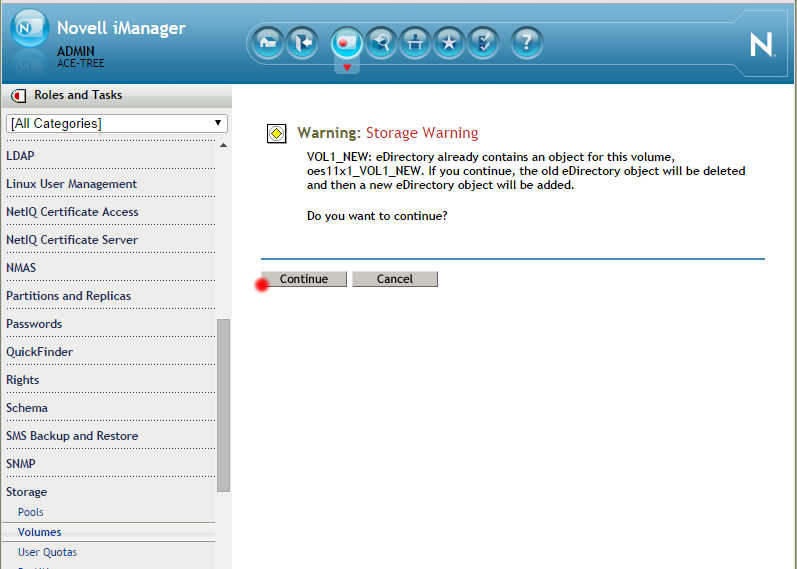Click the Novell N logo at top right

coord(761,45)
